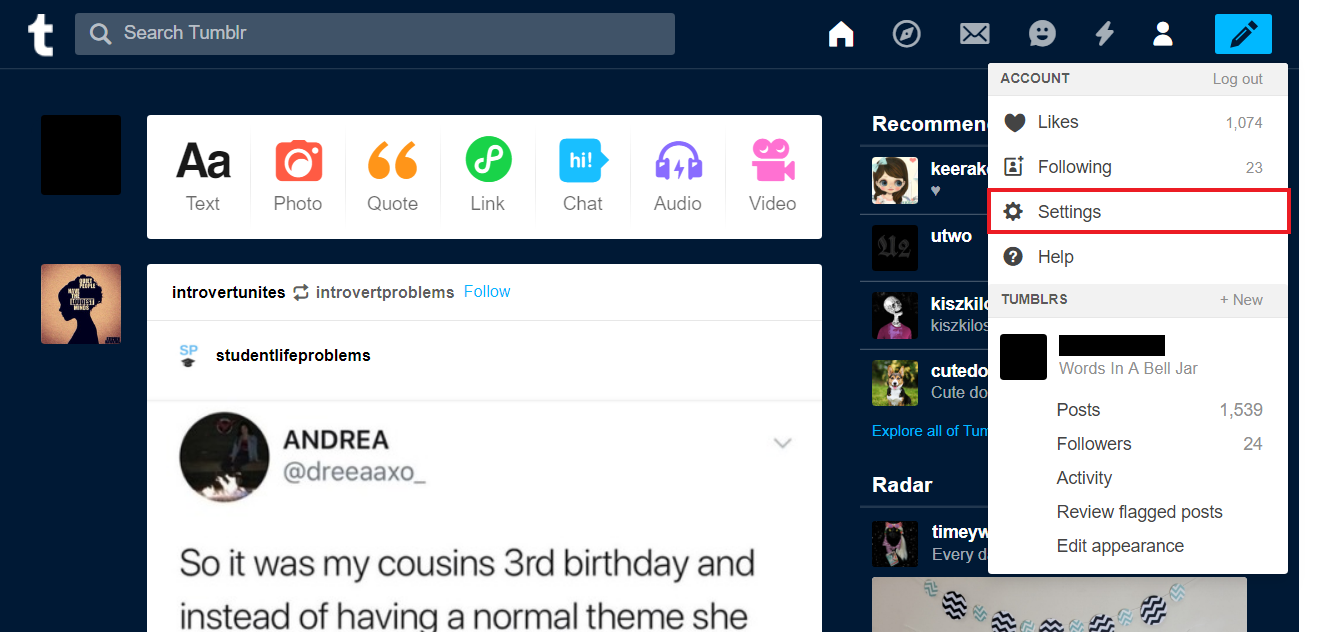Open the blue pencil compose button
This screenshot has width=1317, height=632.
point(1242,33)
